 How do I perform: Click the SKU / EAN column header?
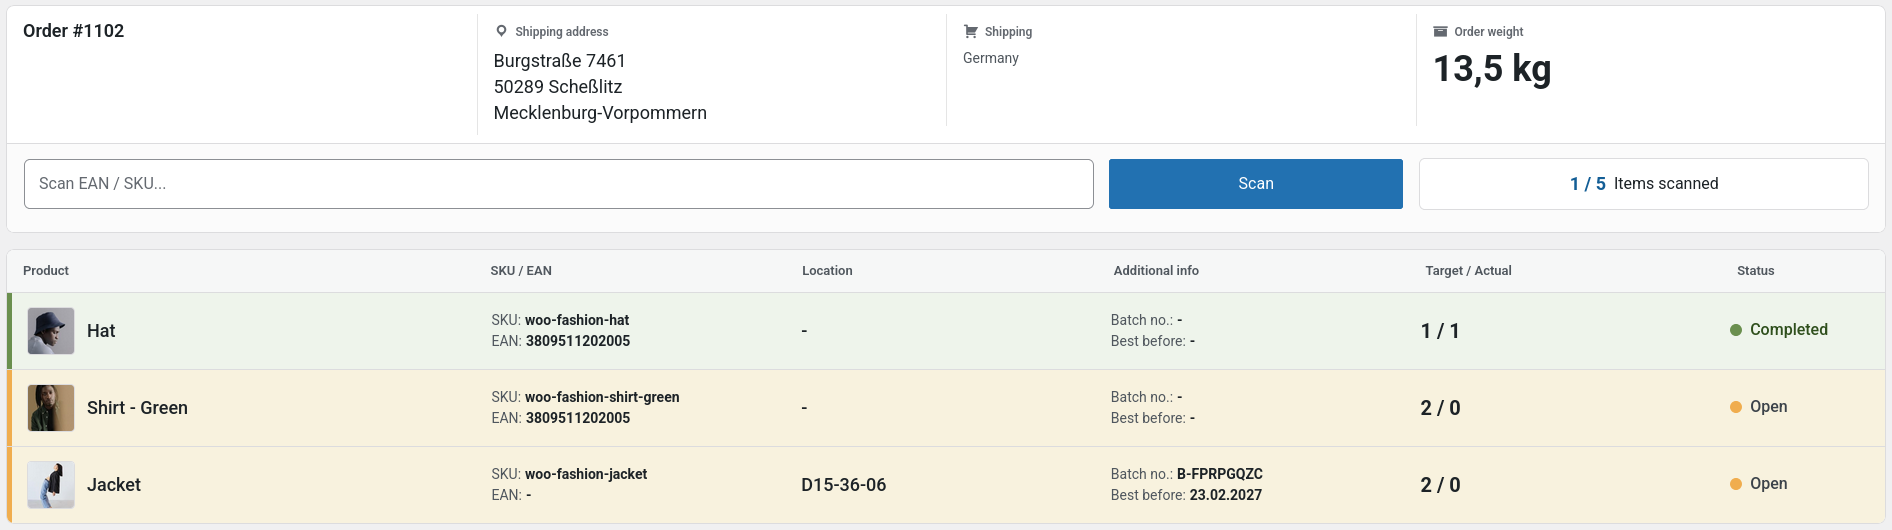[x=521, y=271]
